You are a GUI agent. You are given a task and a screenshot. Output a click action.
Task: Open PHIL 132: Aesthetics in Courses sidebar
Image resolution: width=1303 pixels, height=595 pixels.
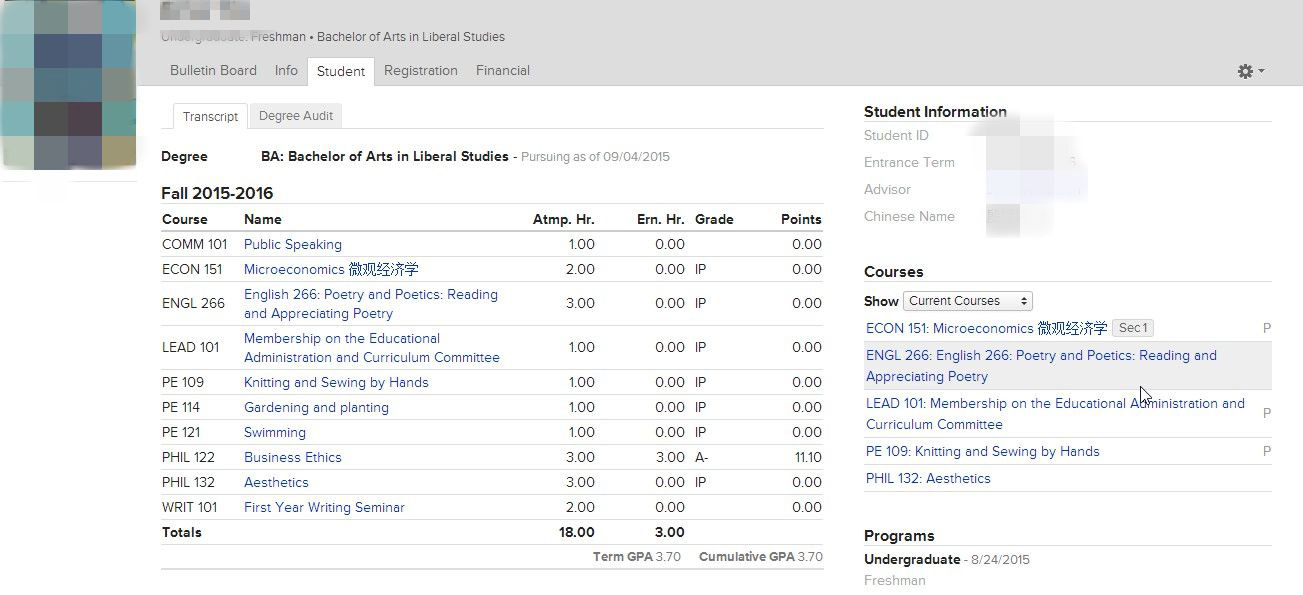(x=928, y=479)
